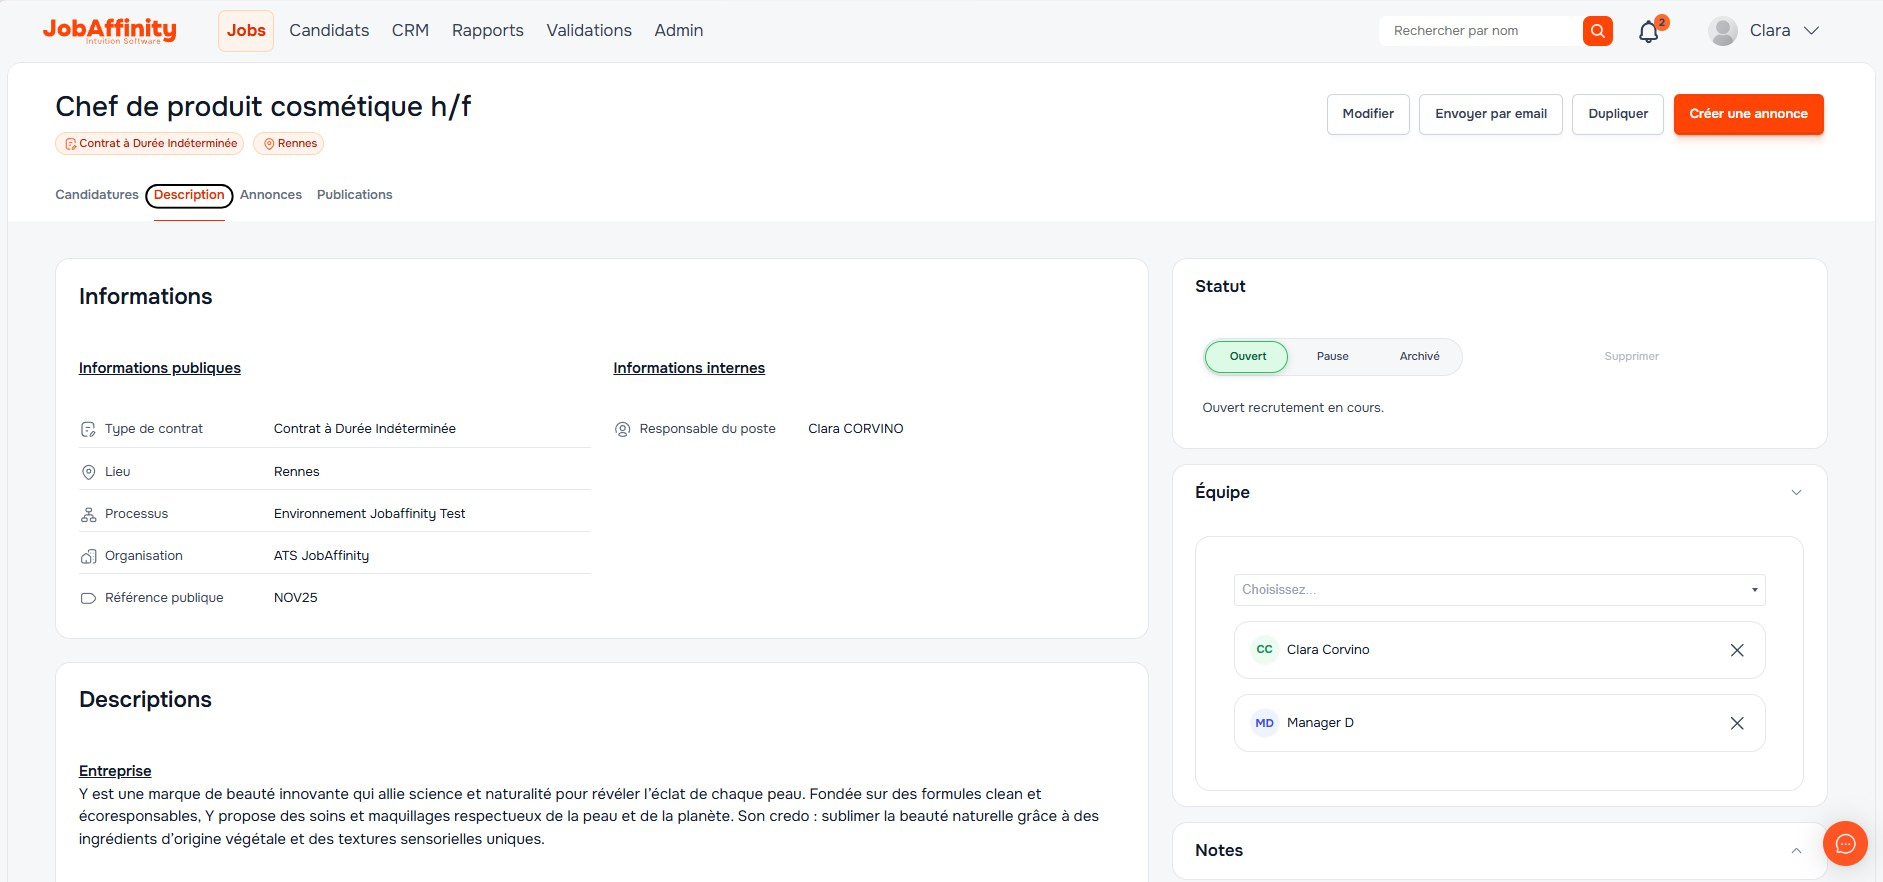Click the MD avatar badge
This screenshot has height=882, width=1883.
[x=1265, y=723]
